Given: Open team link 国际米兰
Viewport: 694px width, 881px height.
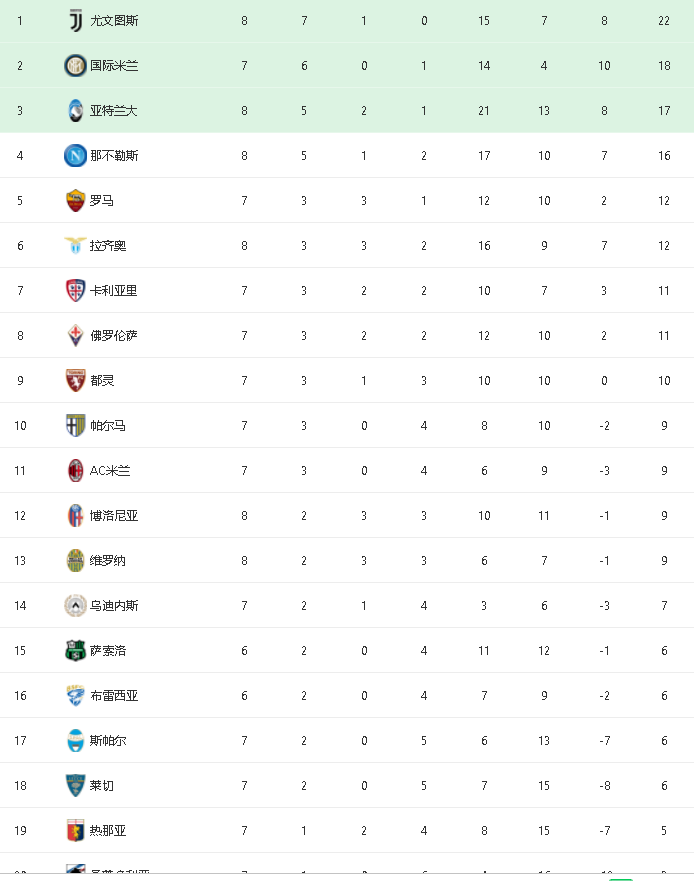Looking at the screenshot, I should (114, 66).
